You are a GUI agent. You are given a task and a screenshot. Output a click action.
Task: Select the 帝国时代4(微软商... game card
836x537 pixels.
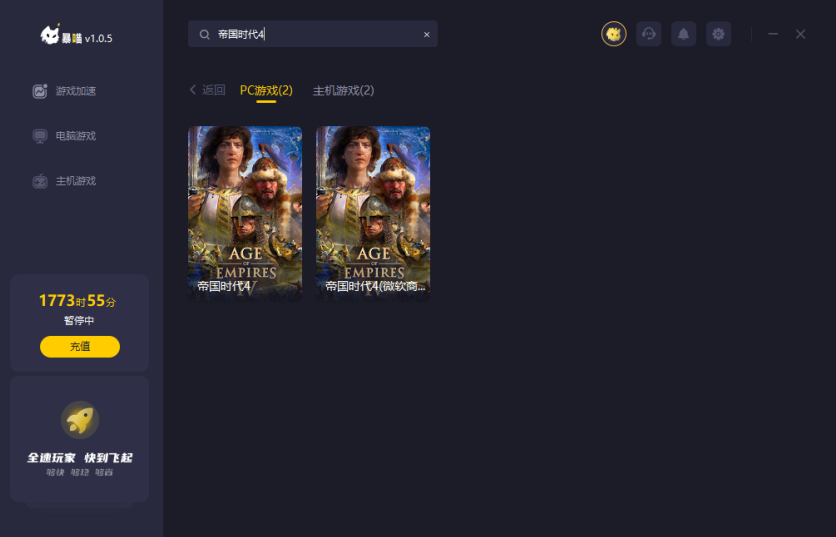[373, 212]
